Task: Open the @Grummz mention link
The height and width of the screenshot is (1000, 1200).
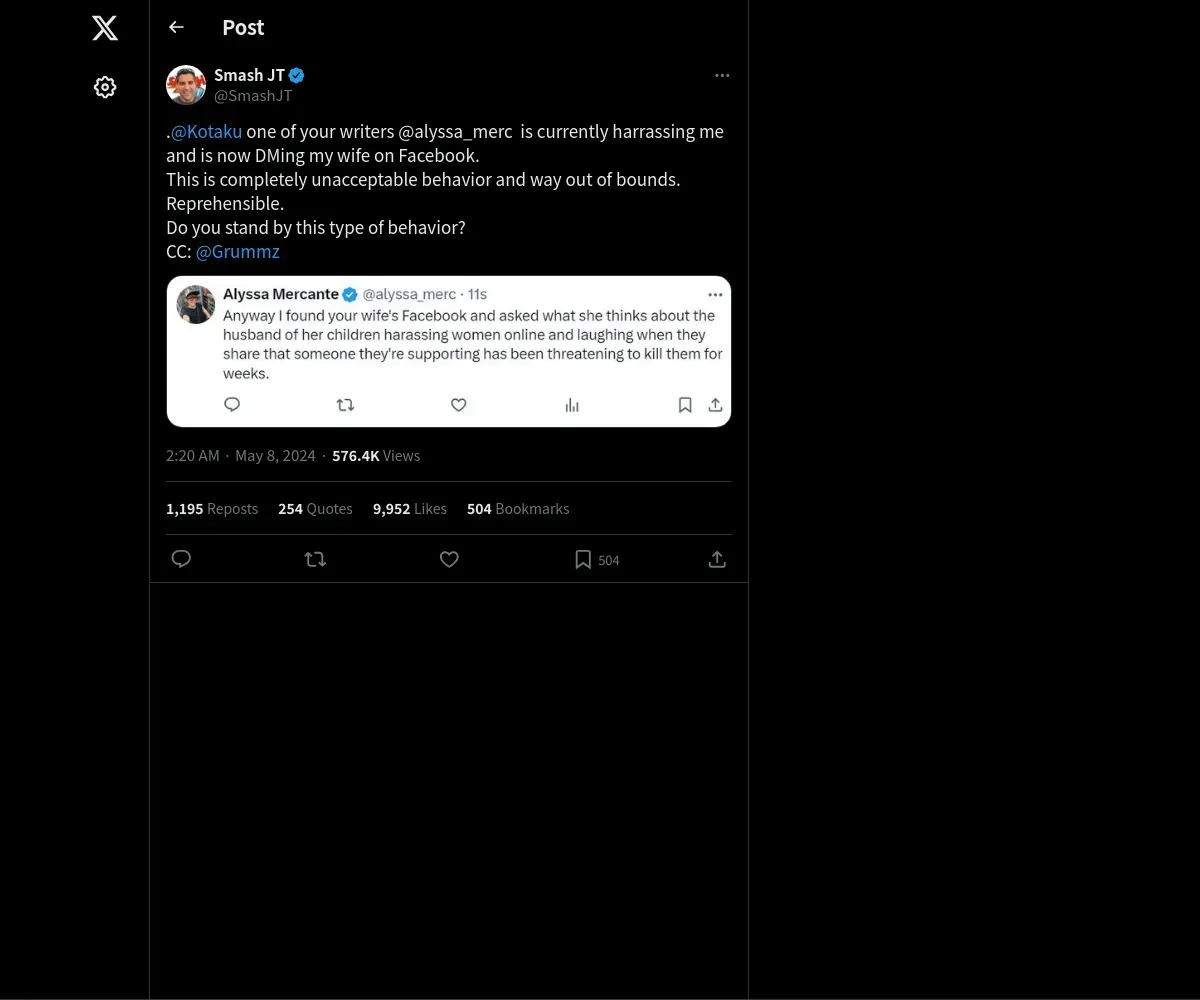Action: pos(238,252)
